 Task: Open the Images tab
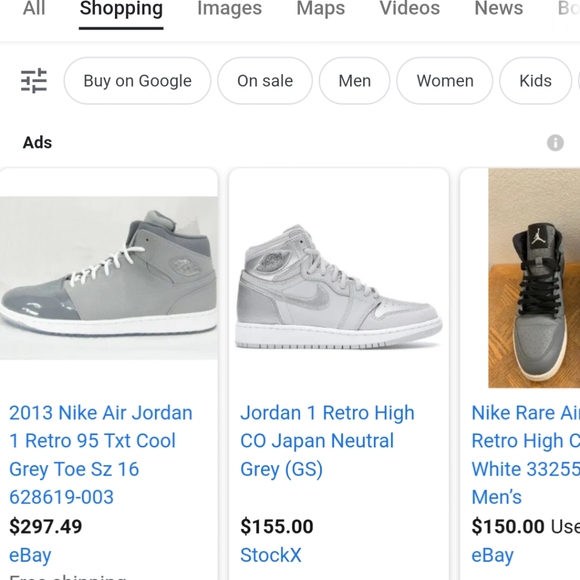[229, 9]
